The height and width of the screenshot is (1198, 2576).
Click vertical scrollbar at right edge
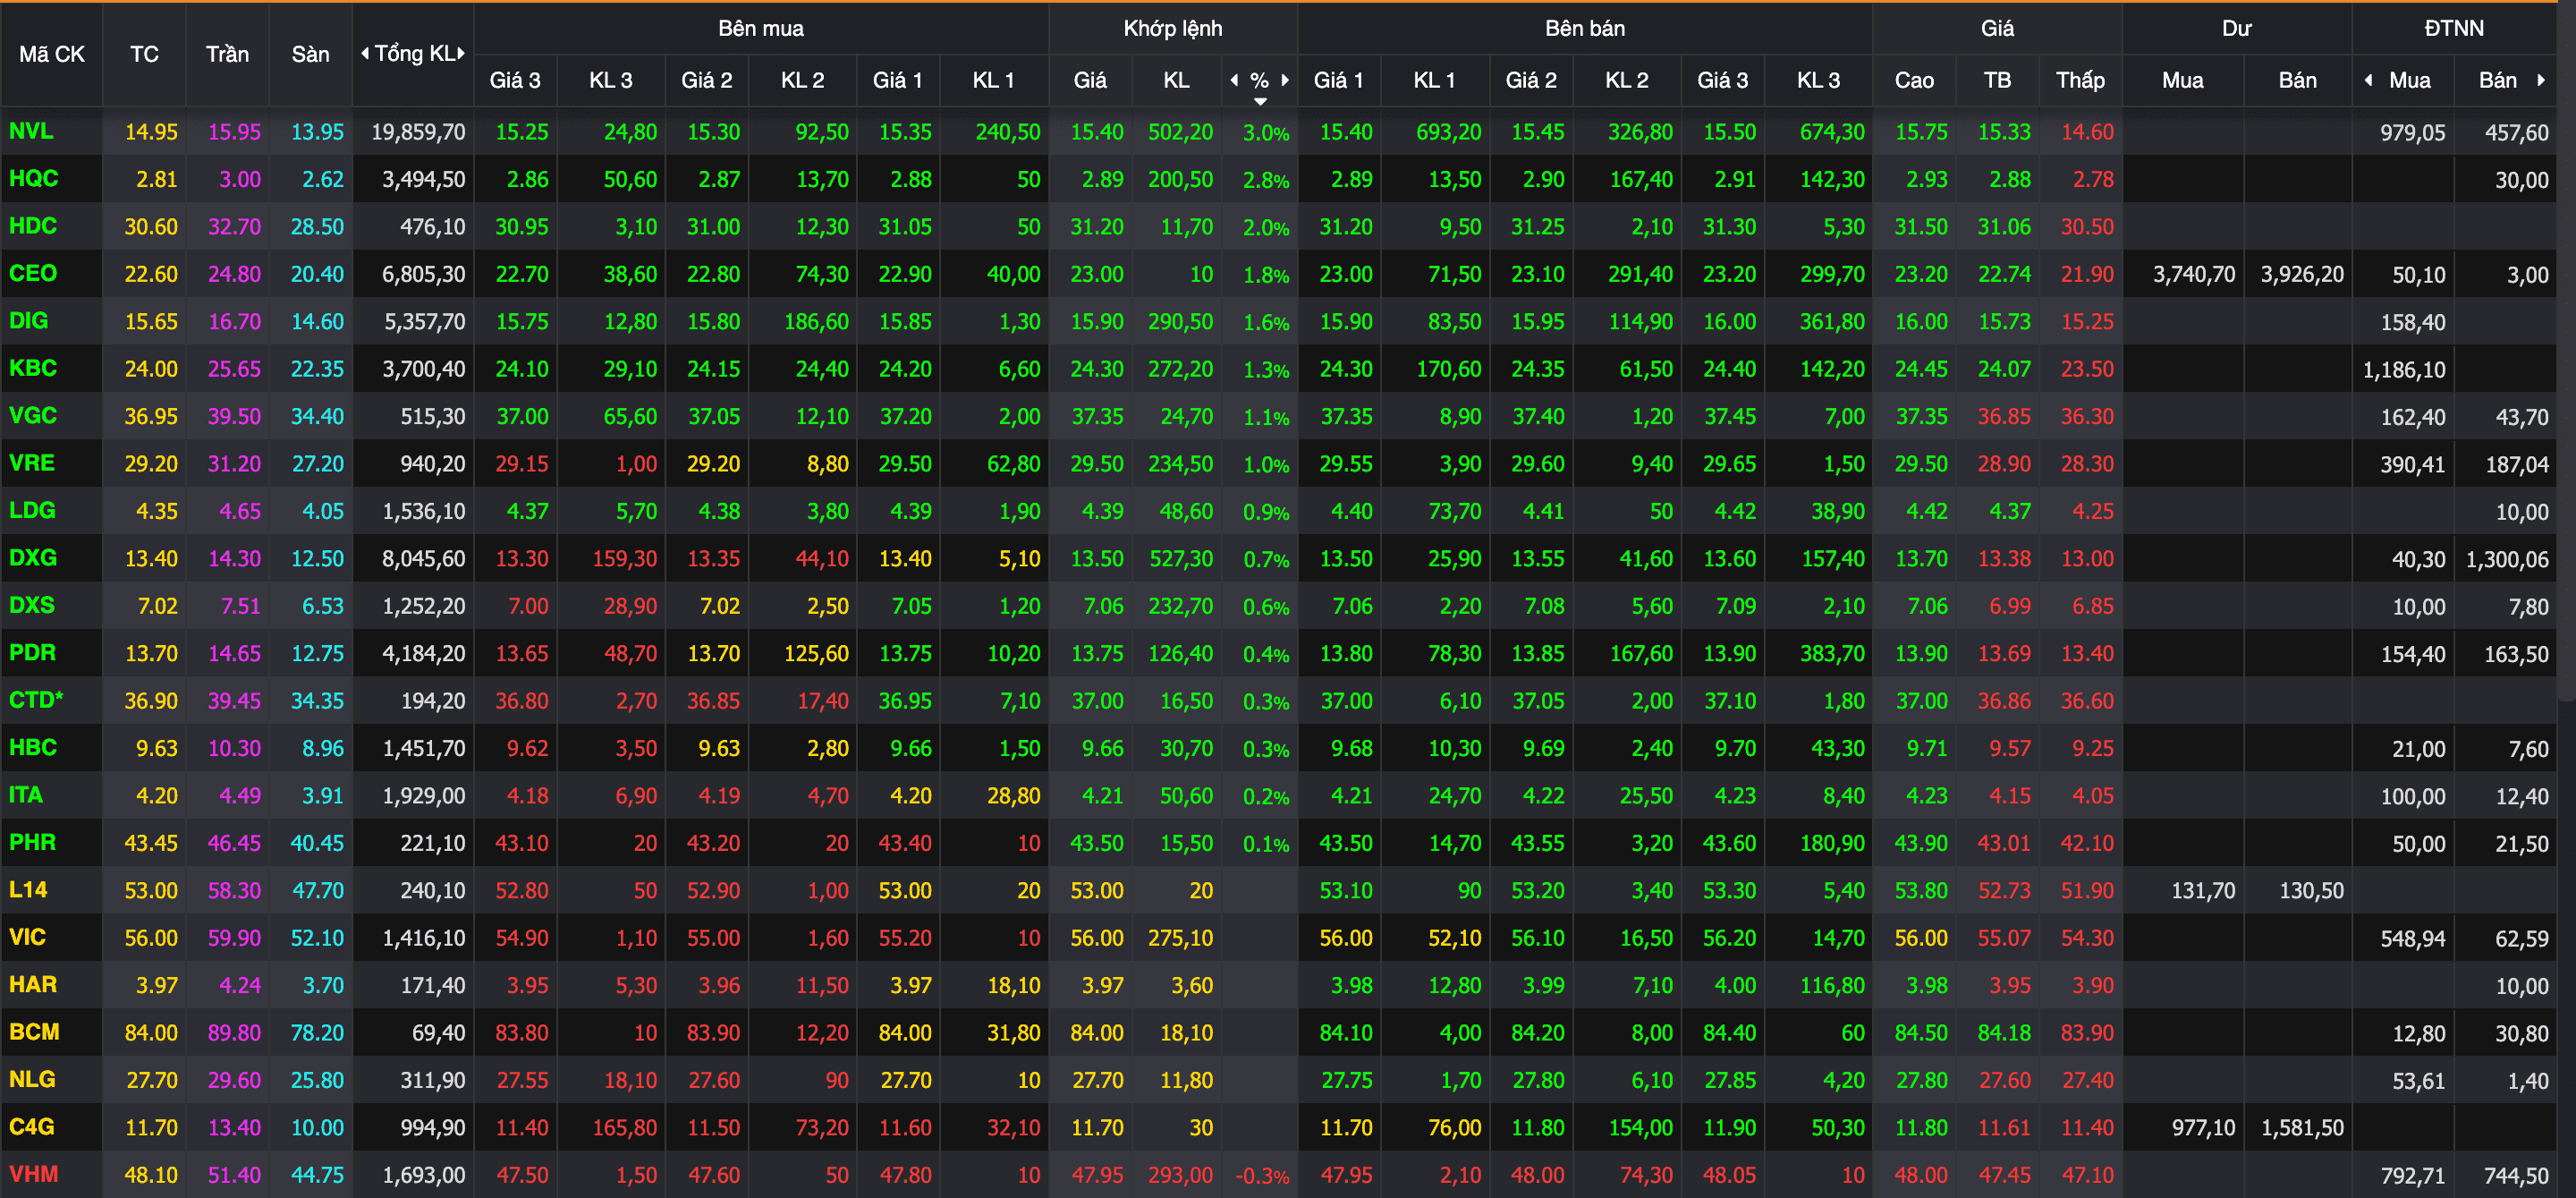[x=2568, y=350]
